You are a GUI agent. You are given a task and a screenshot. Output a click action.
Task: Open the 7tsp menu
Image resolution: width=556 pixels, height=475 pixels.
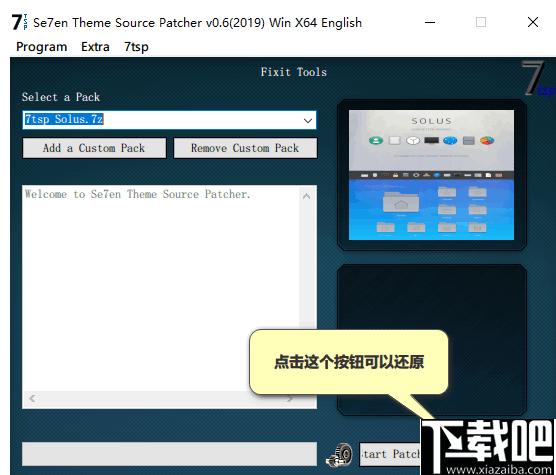(136, 47)
